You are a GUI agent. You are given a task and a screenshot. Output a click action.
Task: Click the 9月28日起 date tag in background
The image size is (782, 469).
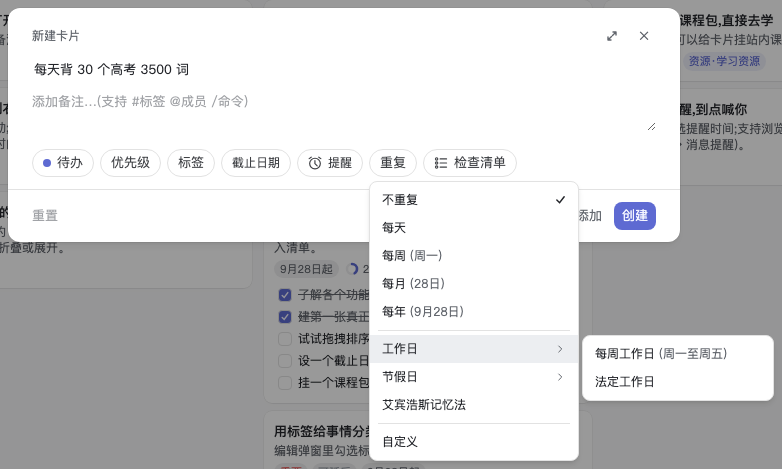click(x=306, y=269)
